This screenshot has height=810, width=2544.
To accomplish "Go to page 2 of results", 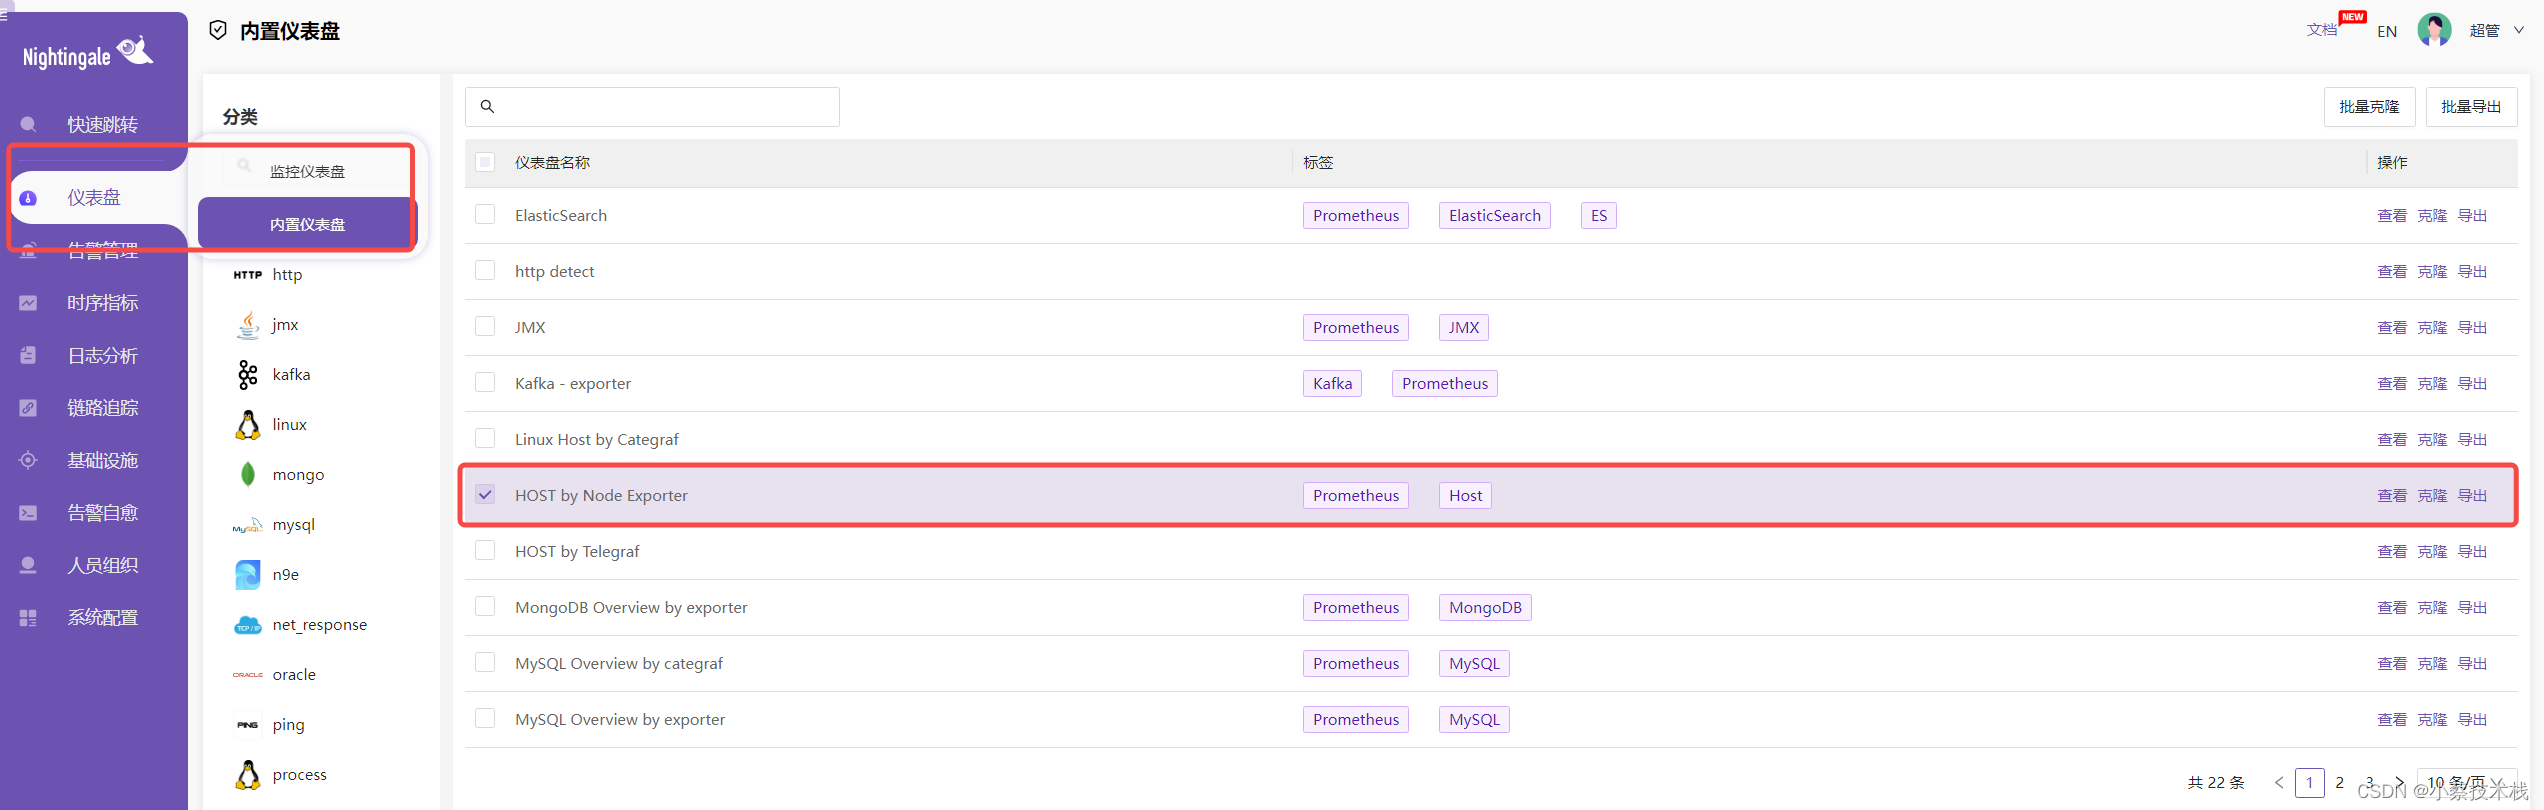I will 2339,782.
